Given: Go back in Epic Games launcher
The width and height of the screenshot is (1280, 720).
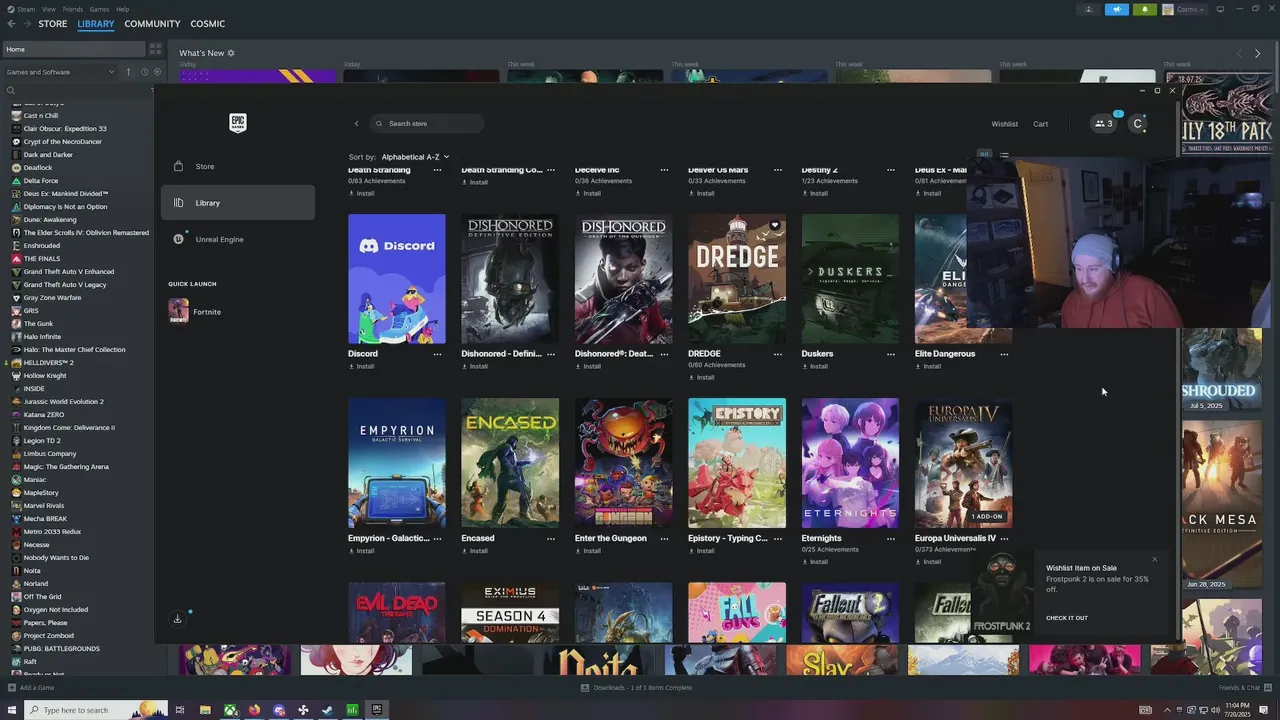Looking at the screenshot, I should click(x=356, y=124).
